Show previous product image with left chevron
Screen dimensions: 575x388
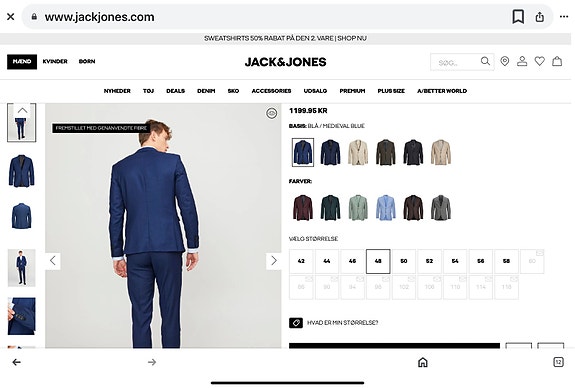[x=53, y=261]
